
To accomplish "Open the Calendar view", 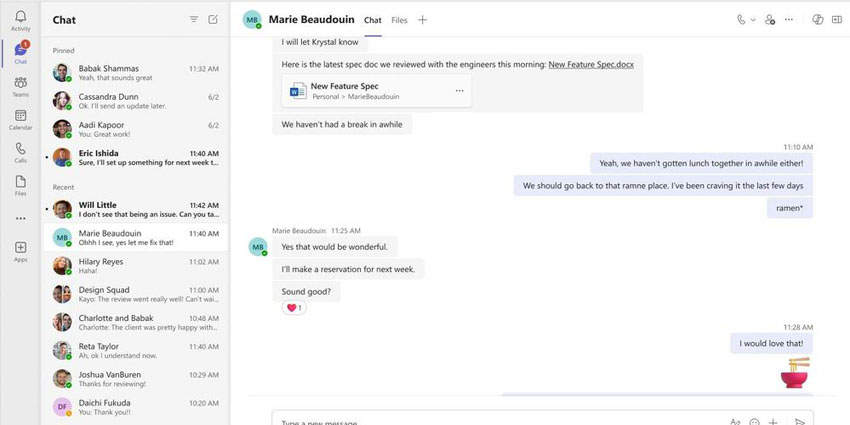I will [20, 120].
